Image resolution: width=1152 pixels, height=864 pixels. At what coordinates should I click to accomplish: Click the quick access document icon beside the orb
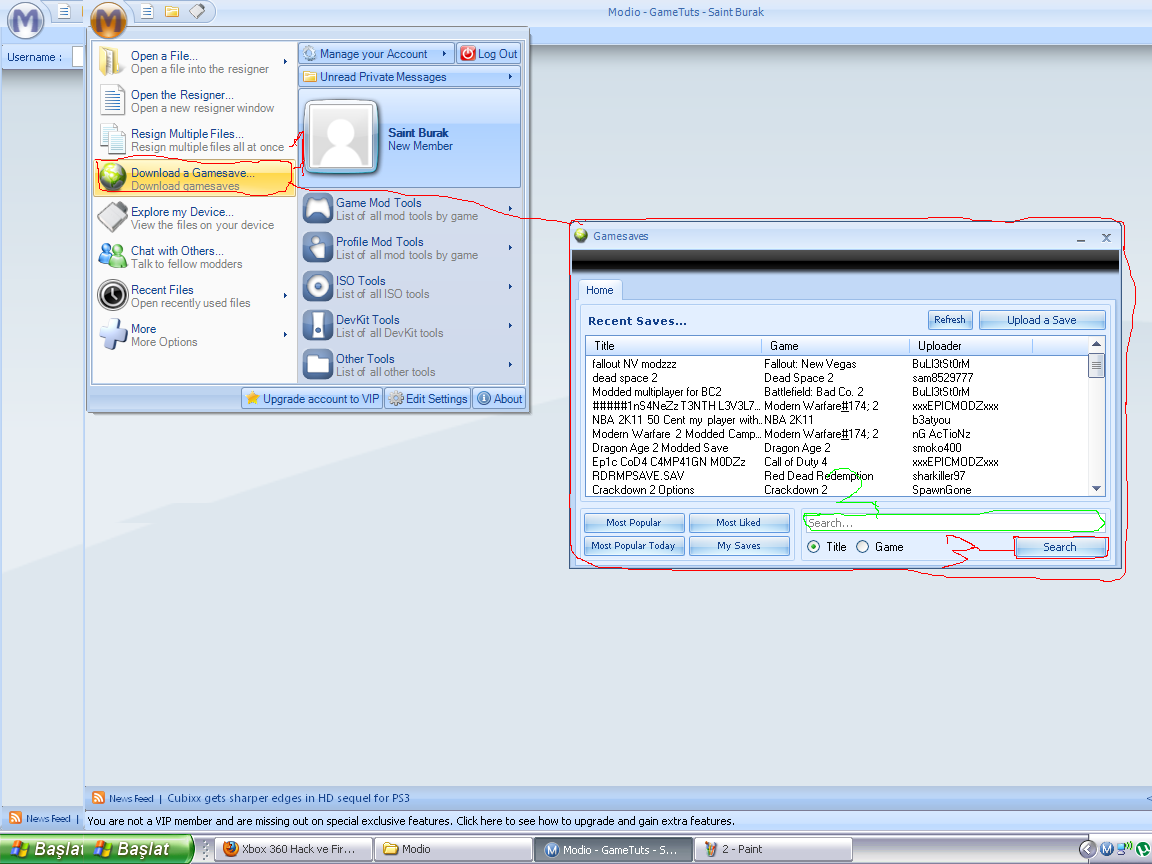147,11
